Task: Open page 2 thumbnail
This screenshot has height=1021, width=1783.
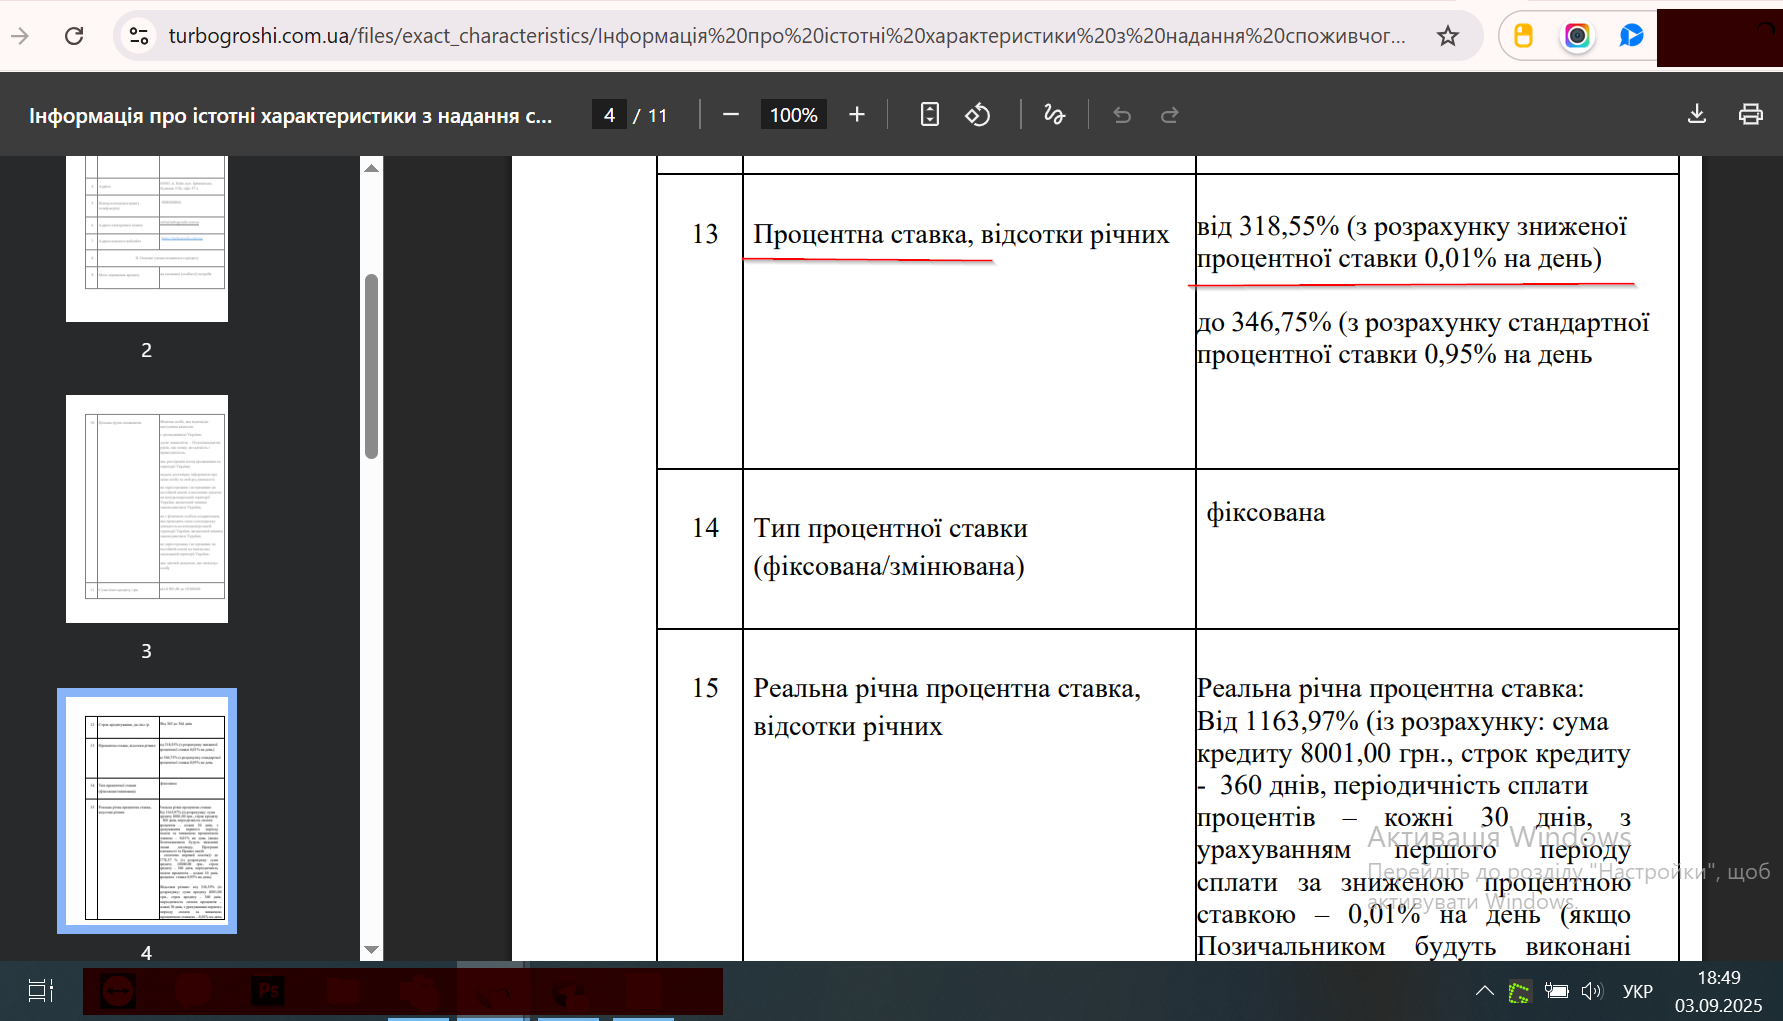Action: point(147,238)
